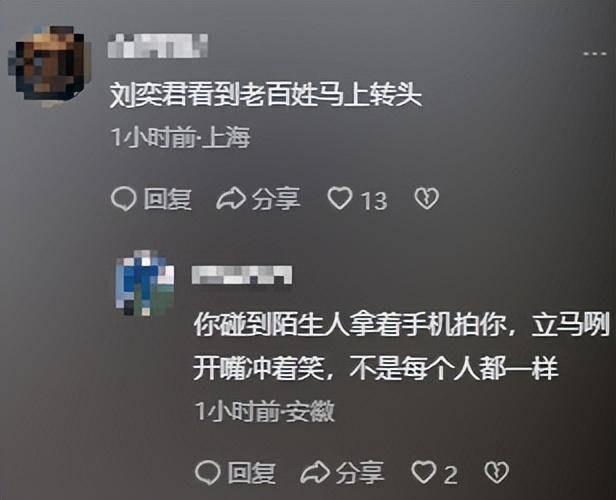This screenshot has height=500, width=616.
Task: Tap 回复 text under the nested reply
Action: (x=251, y=472)
